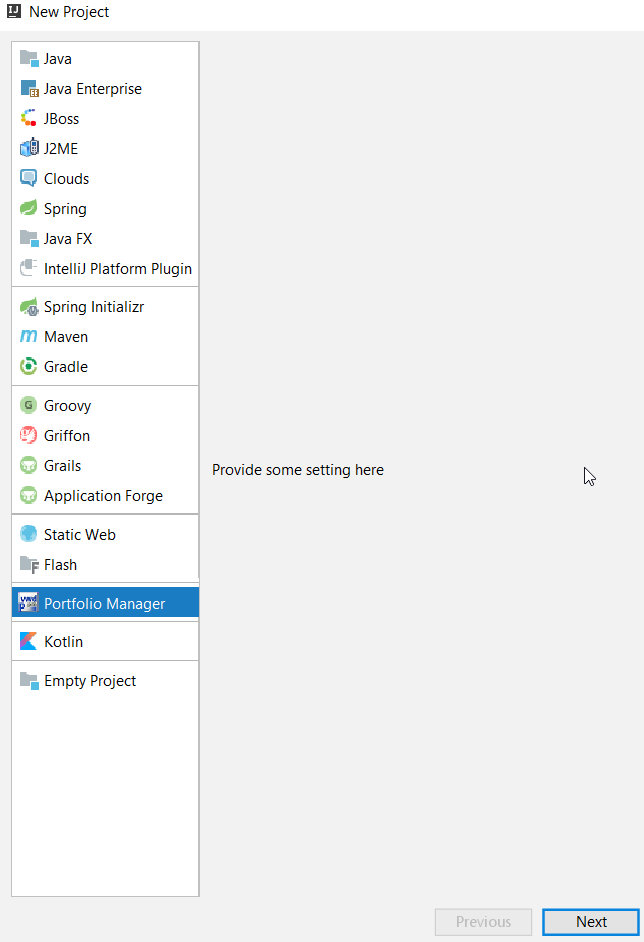Click the Grails green icon
Screen dimensions: 644x942
[29, 466]
